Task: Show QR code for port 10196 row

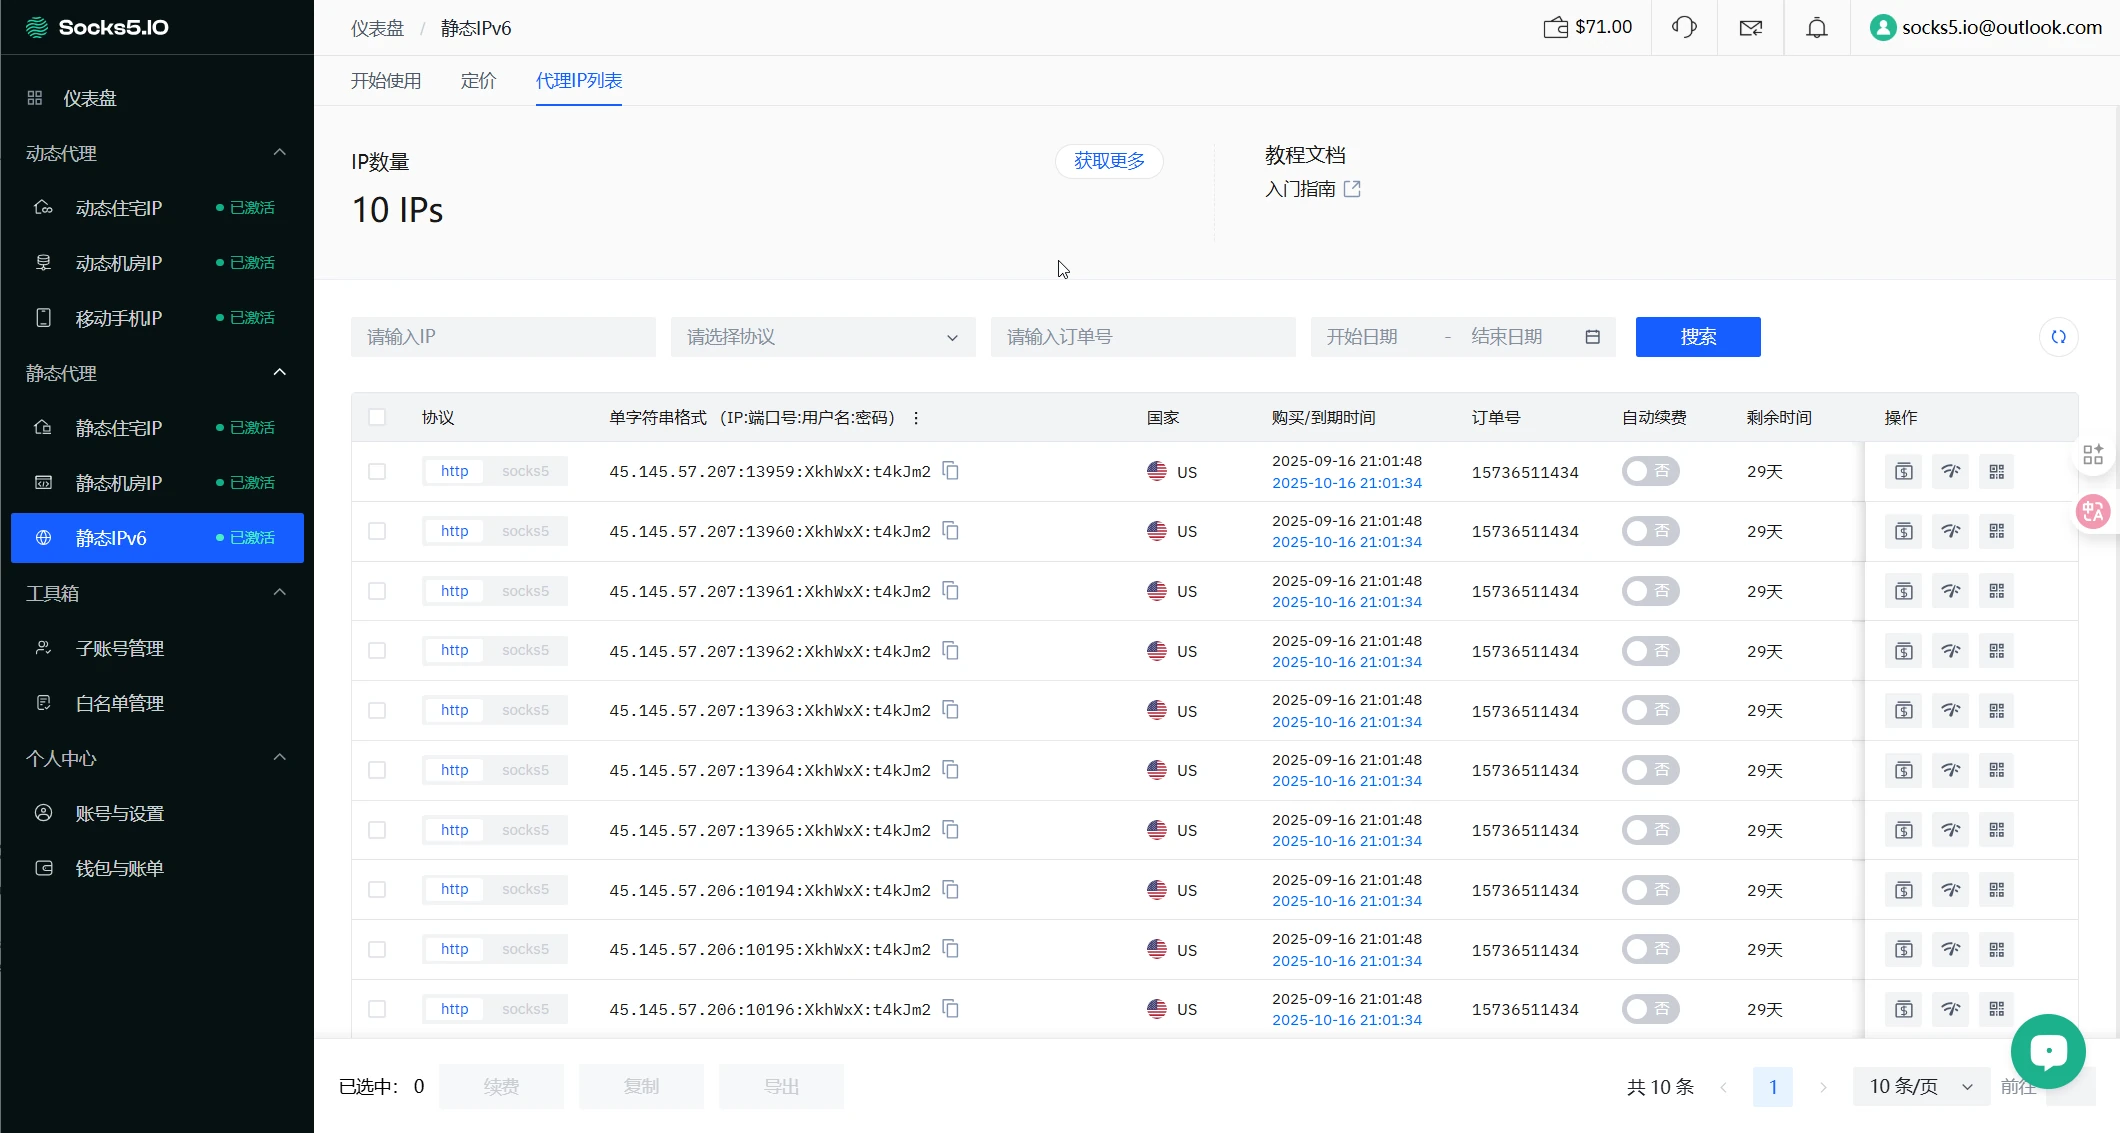Action: [1997, 1009]
